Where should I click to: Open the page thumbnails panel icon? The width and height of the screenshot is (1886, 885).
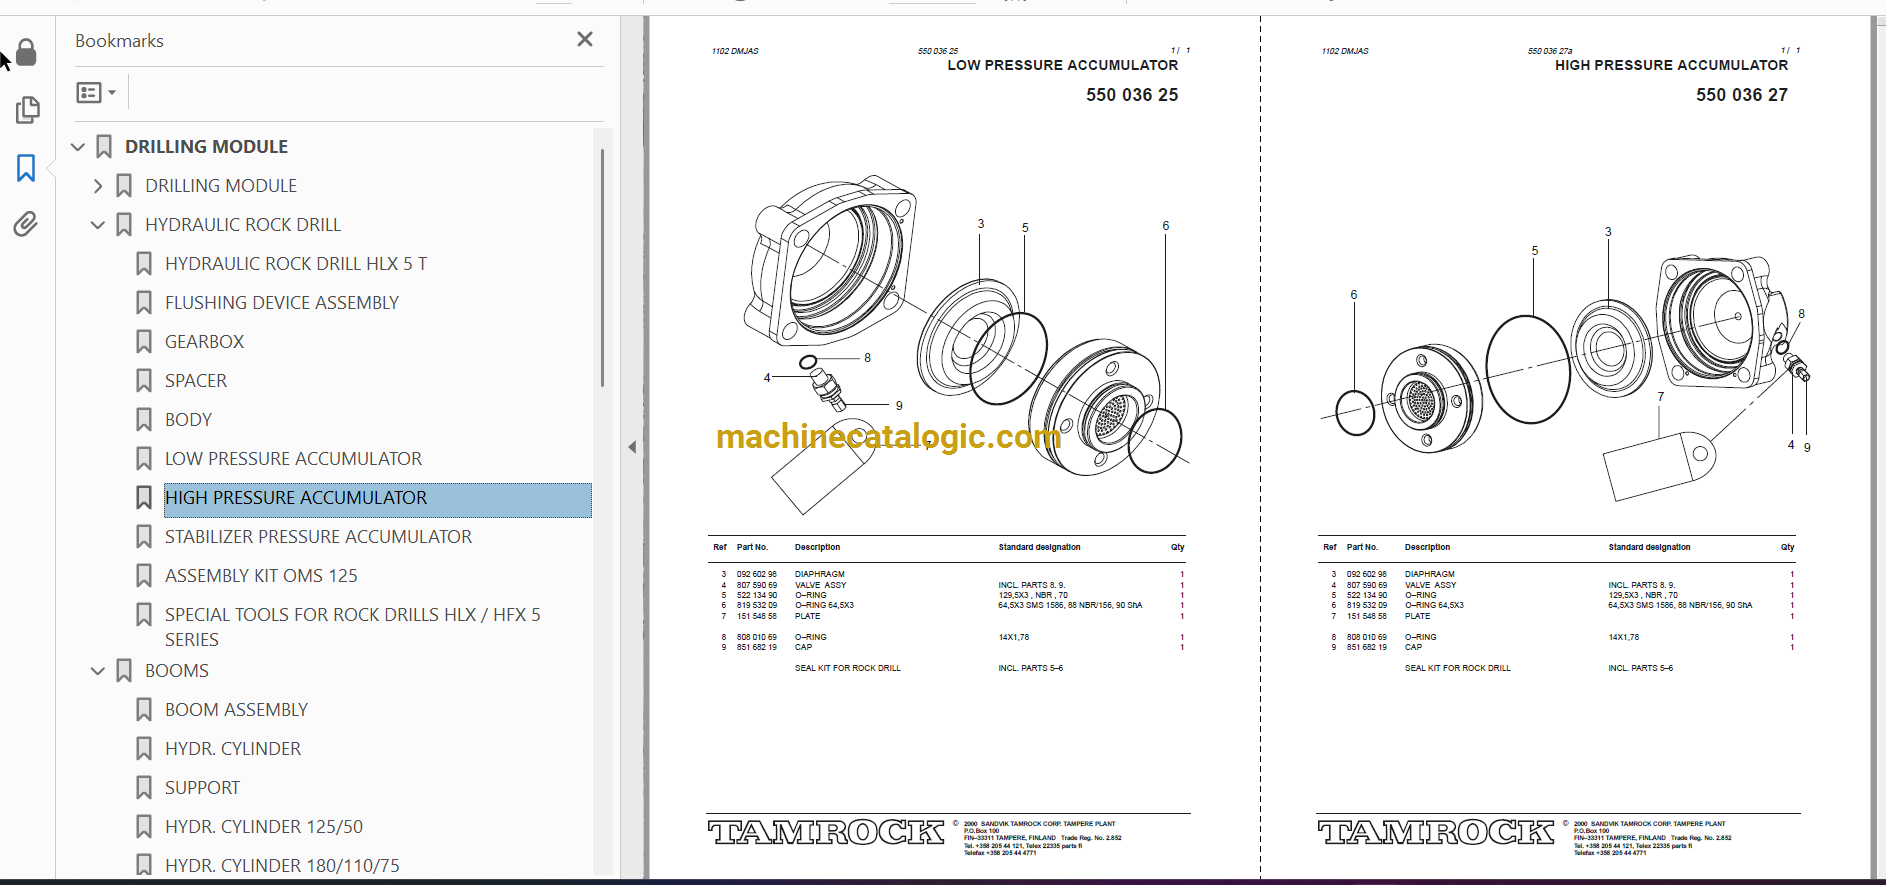(x=27, y=110)
